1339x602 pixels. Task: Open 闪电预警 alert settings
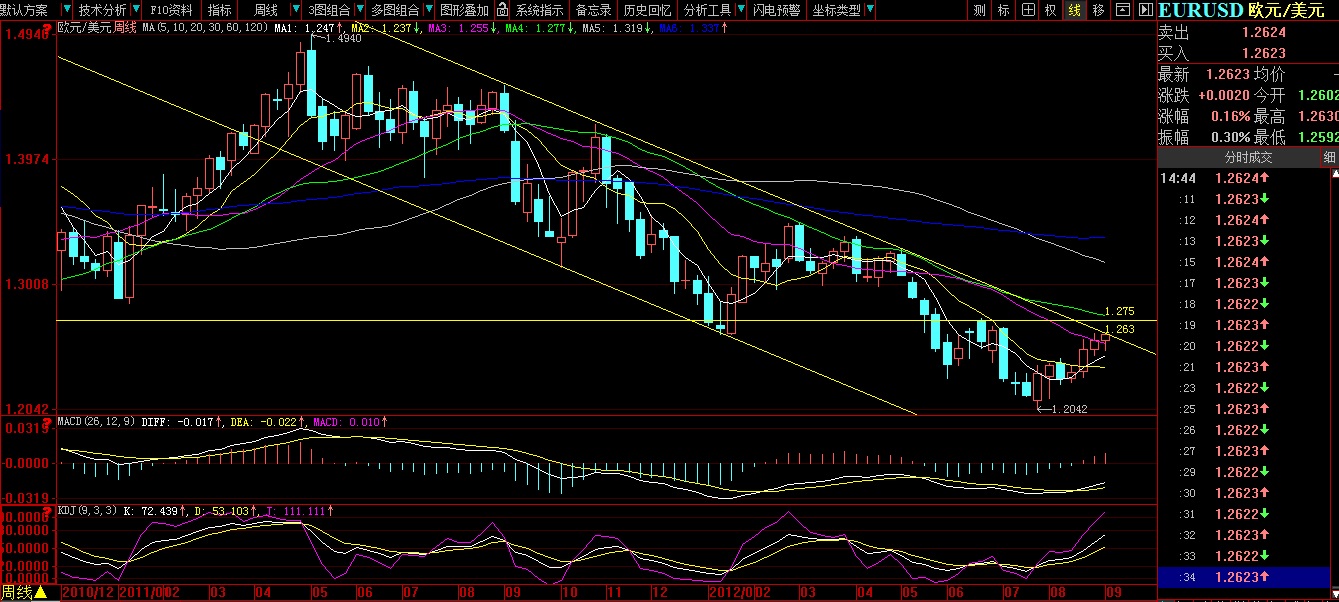[777, 10]
